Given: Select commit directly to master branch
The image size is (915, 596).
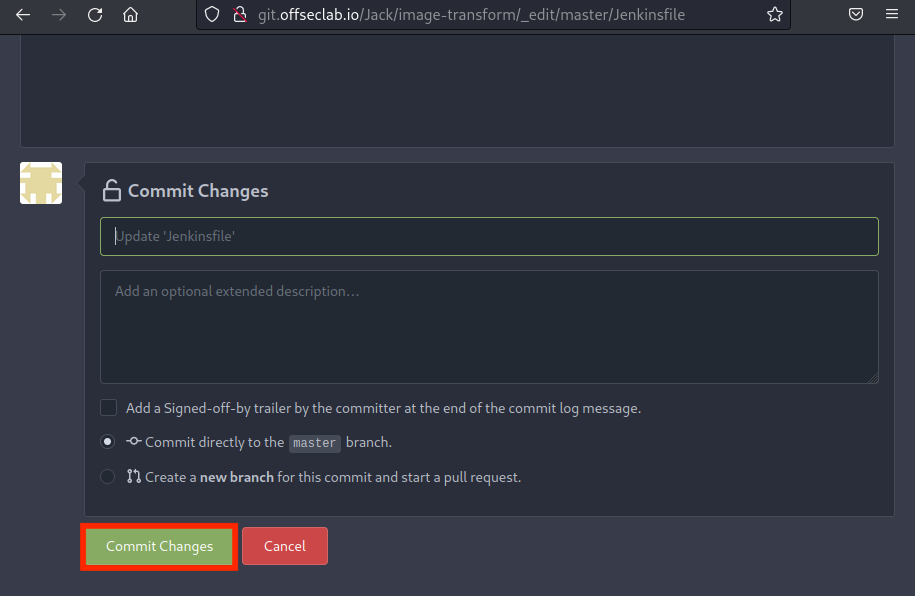Looking at the screenshot, I should coord(108,442).
